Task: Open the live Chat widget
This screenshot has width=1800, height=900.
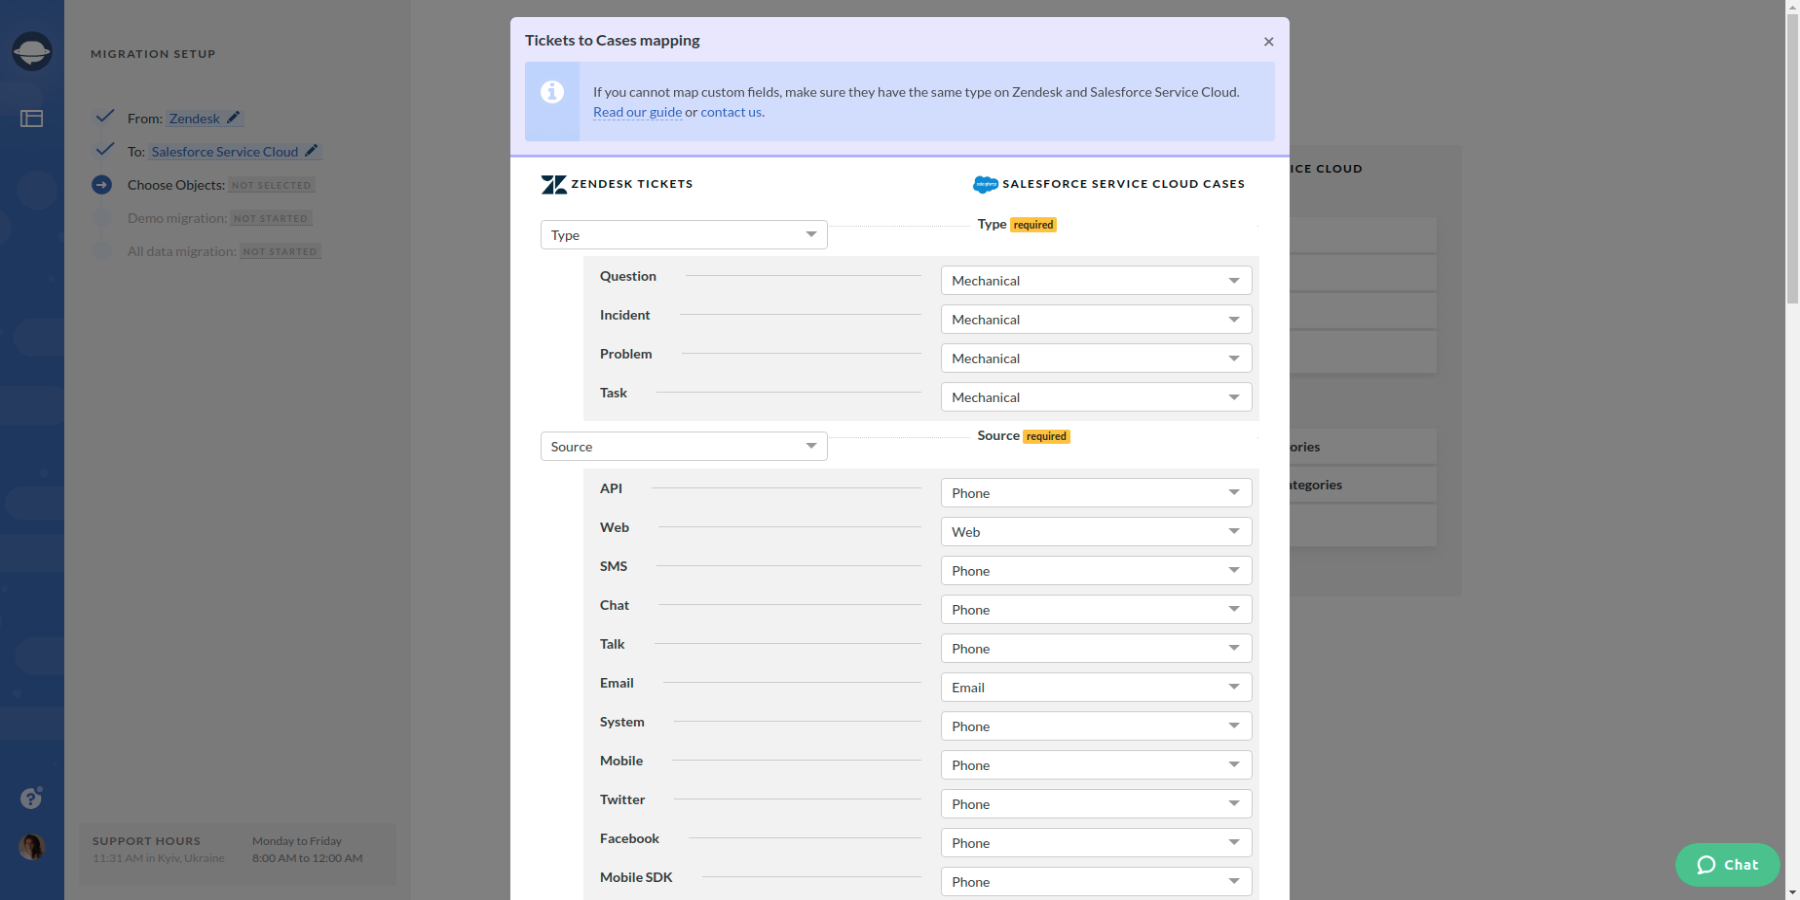Action: (x=1727, y=865)
